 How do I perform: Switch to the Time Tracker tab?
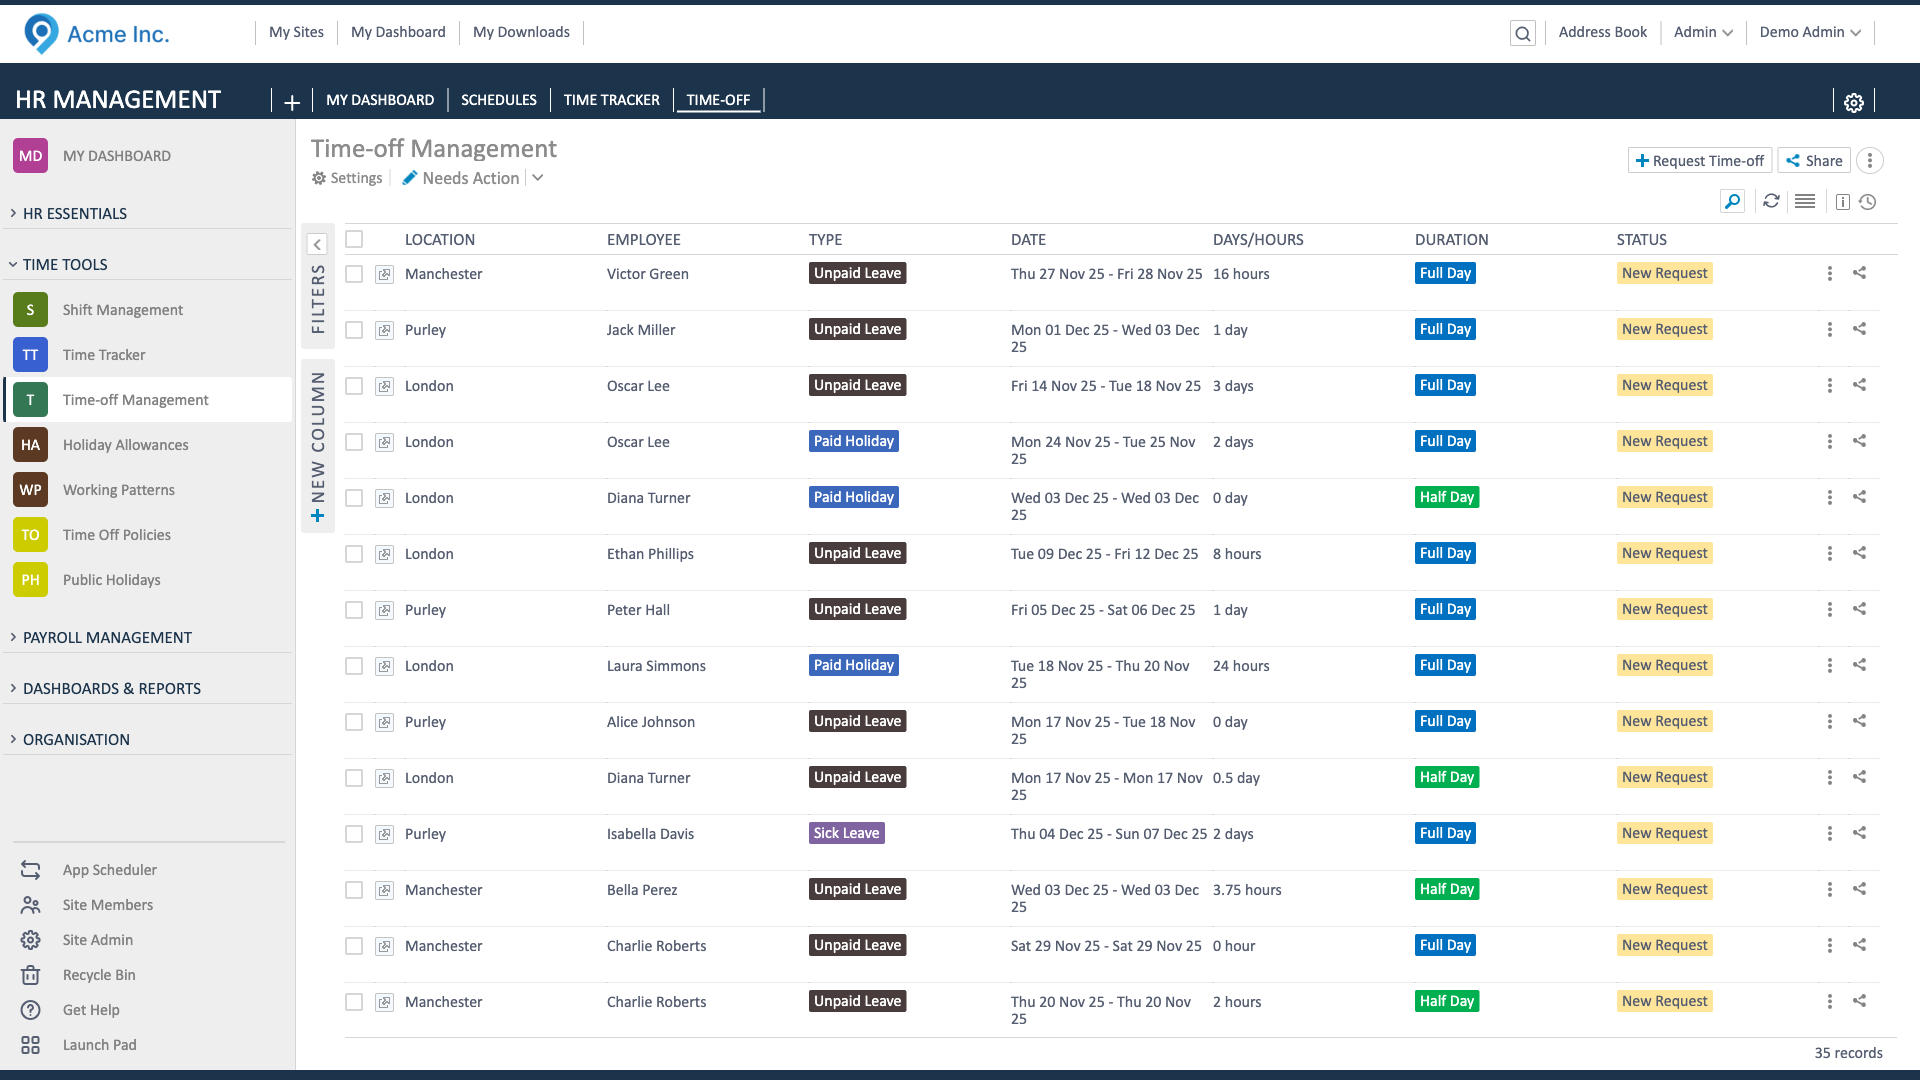pos(611,99)
